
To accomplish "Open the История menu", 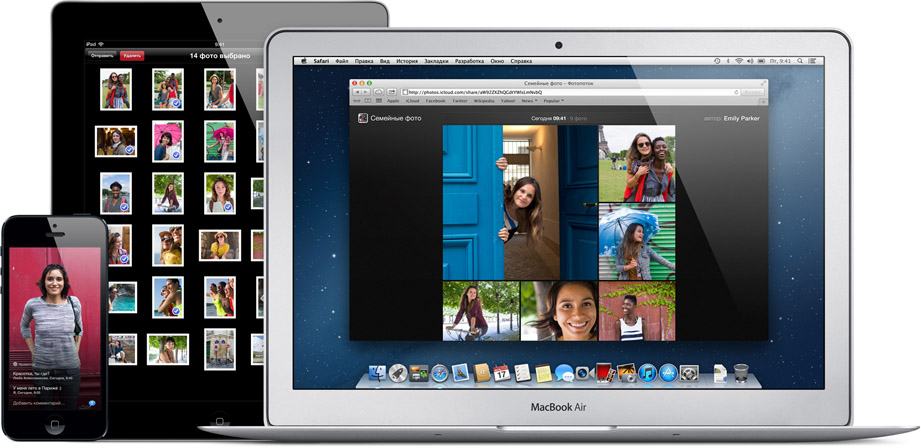I will 406,62.
